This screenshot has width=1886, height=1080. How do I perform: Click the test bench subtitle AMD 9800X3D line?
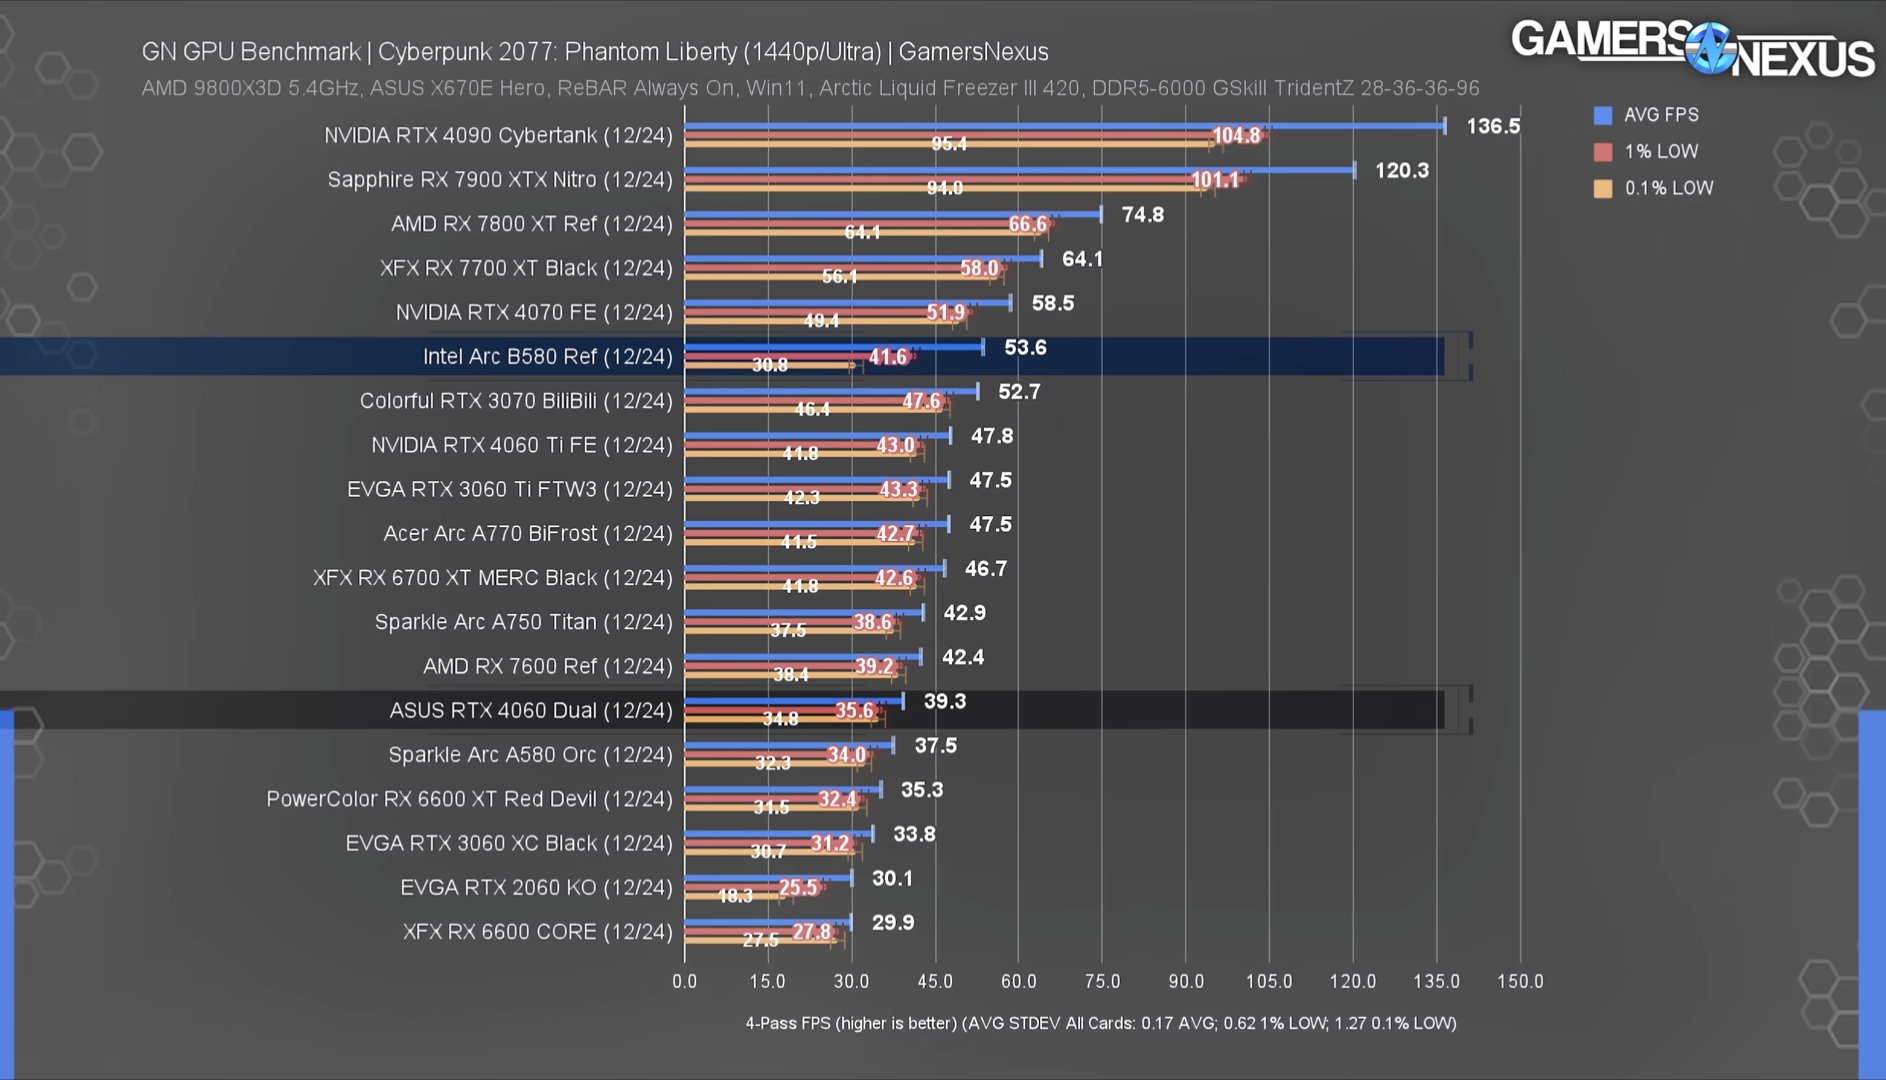[x=810, y=88]
